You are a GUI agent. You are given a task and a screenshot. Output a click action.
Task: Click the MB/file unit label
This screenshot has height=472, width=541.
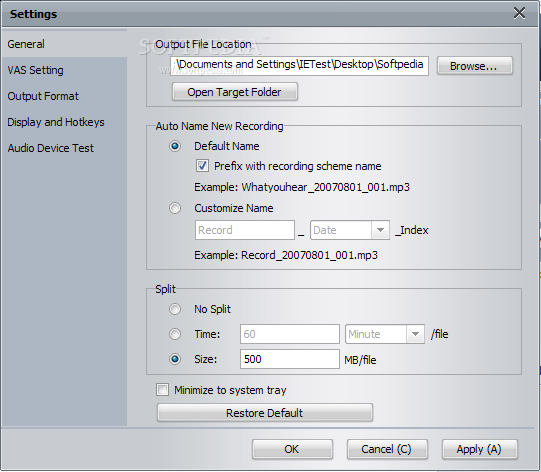tap(360, 360)
